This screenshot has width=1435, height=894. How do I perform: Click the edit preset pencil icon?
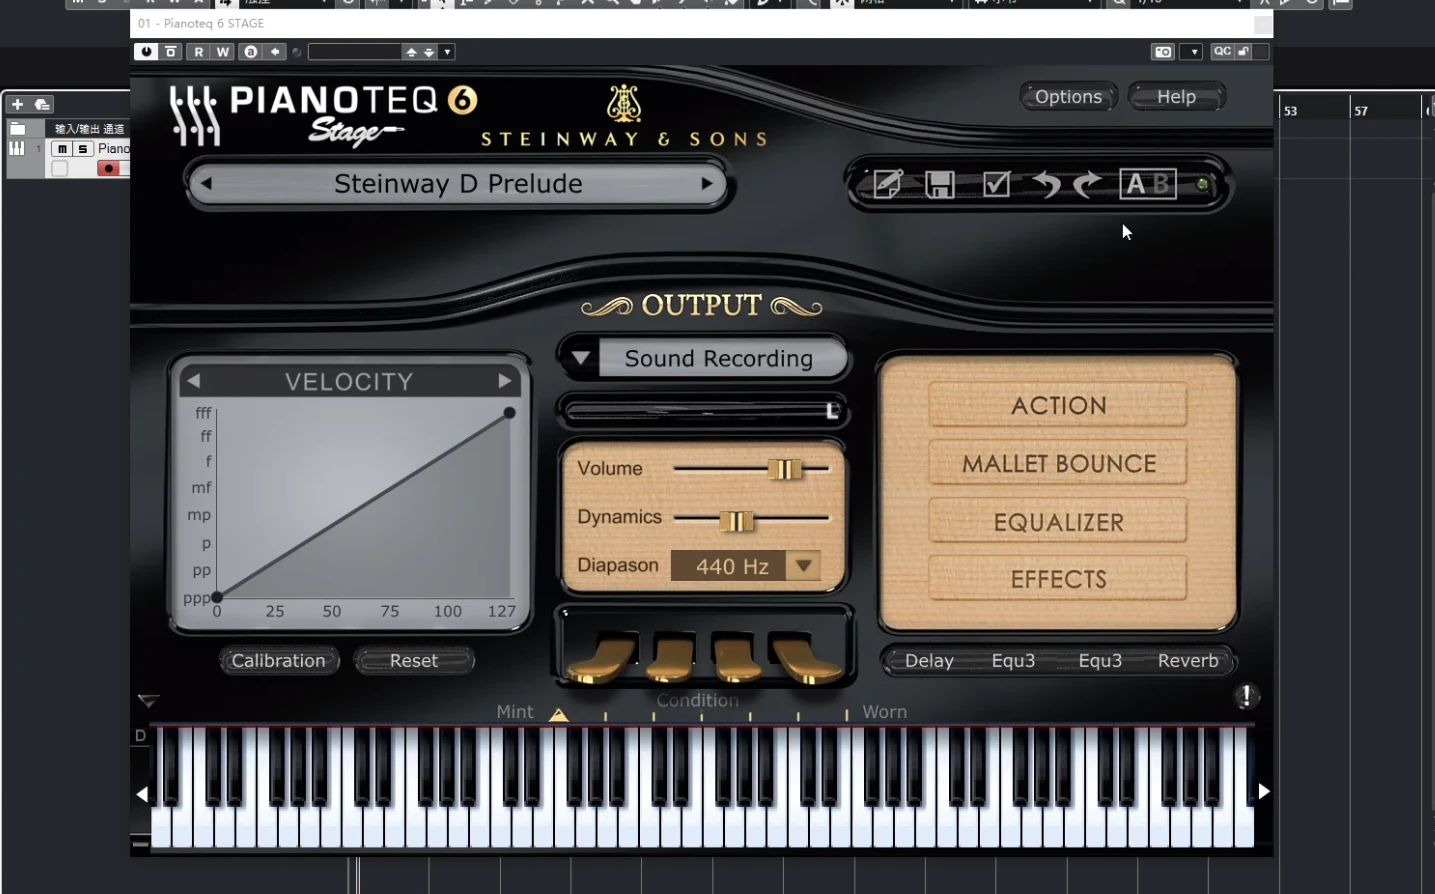coord(888,184)
